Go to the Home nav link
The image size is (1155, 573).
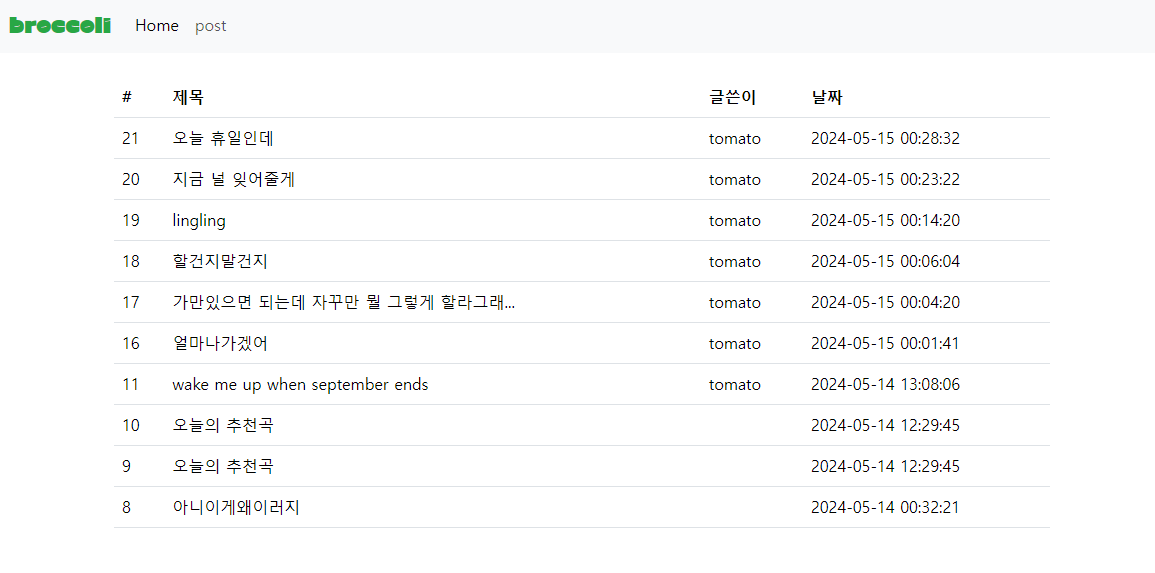tap(157, 26)
